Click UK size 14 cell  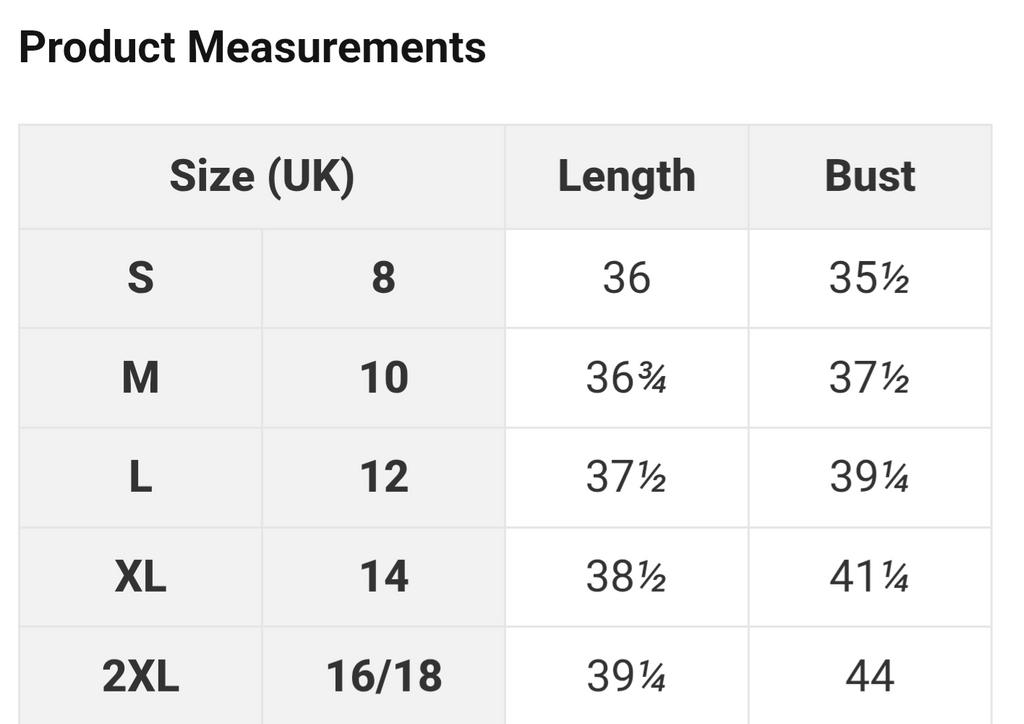(x=383, y=576)
